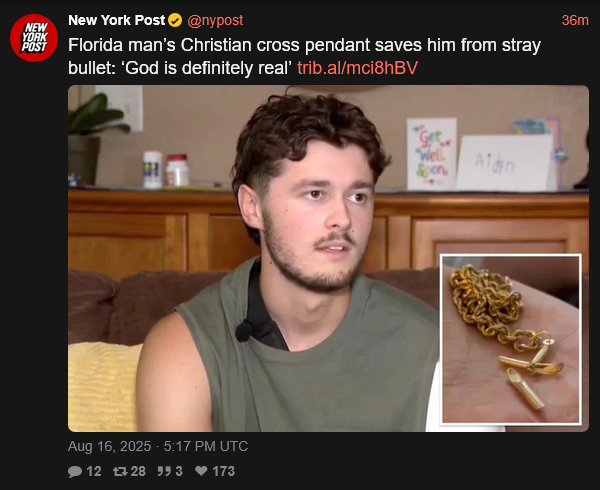The height and width of the screenshot is (490, 600).
Task: Open the New York Post display name
Action: click(116, 20)
